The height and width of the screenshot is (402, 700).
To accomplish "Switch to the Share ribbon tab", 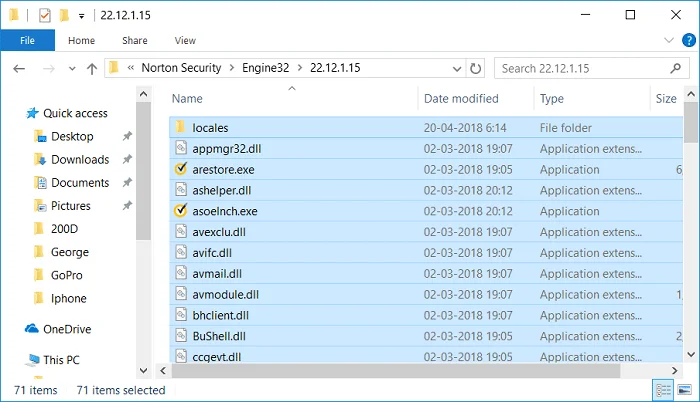I will (135, 41).
